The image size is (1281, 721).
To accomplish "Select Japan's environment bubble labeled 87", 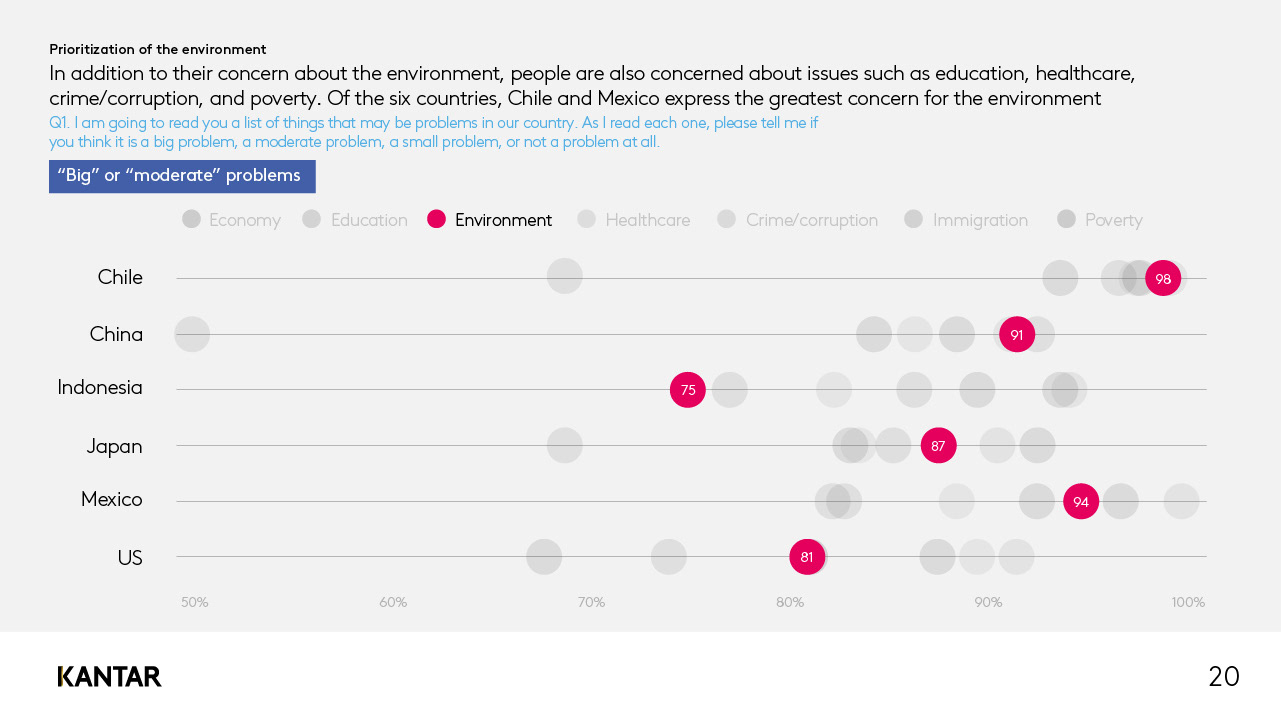I will point(938,445).
